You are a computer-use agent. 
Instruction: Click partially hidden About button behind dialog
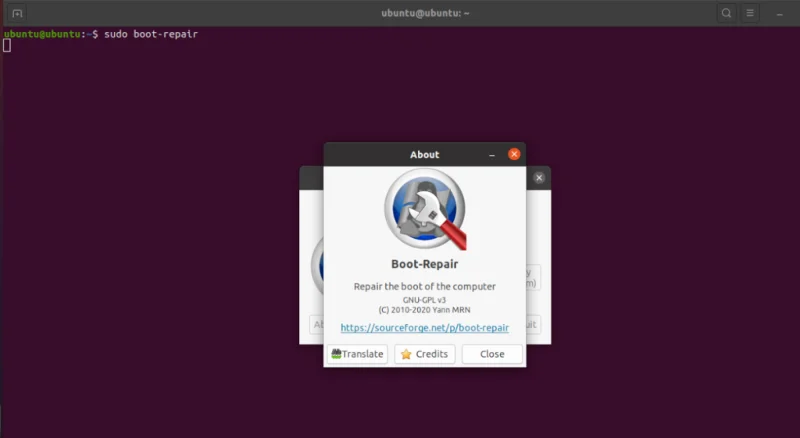click(316, 325)
